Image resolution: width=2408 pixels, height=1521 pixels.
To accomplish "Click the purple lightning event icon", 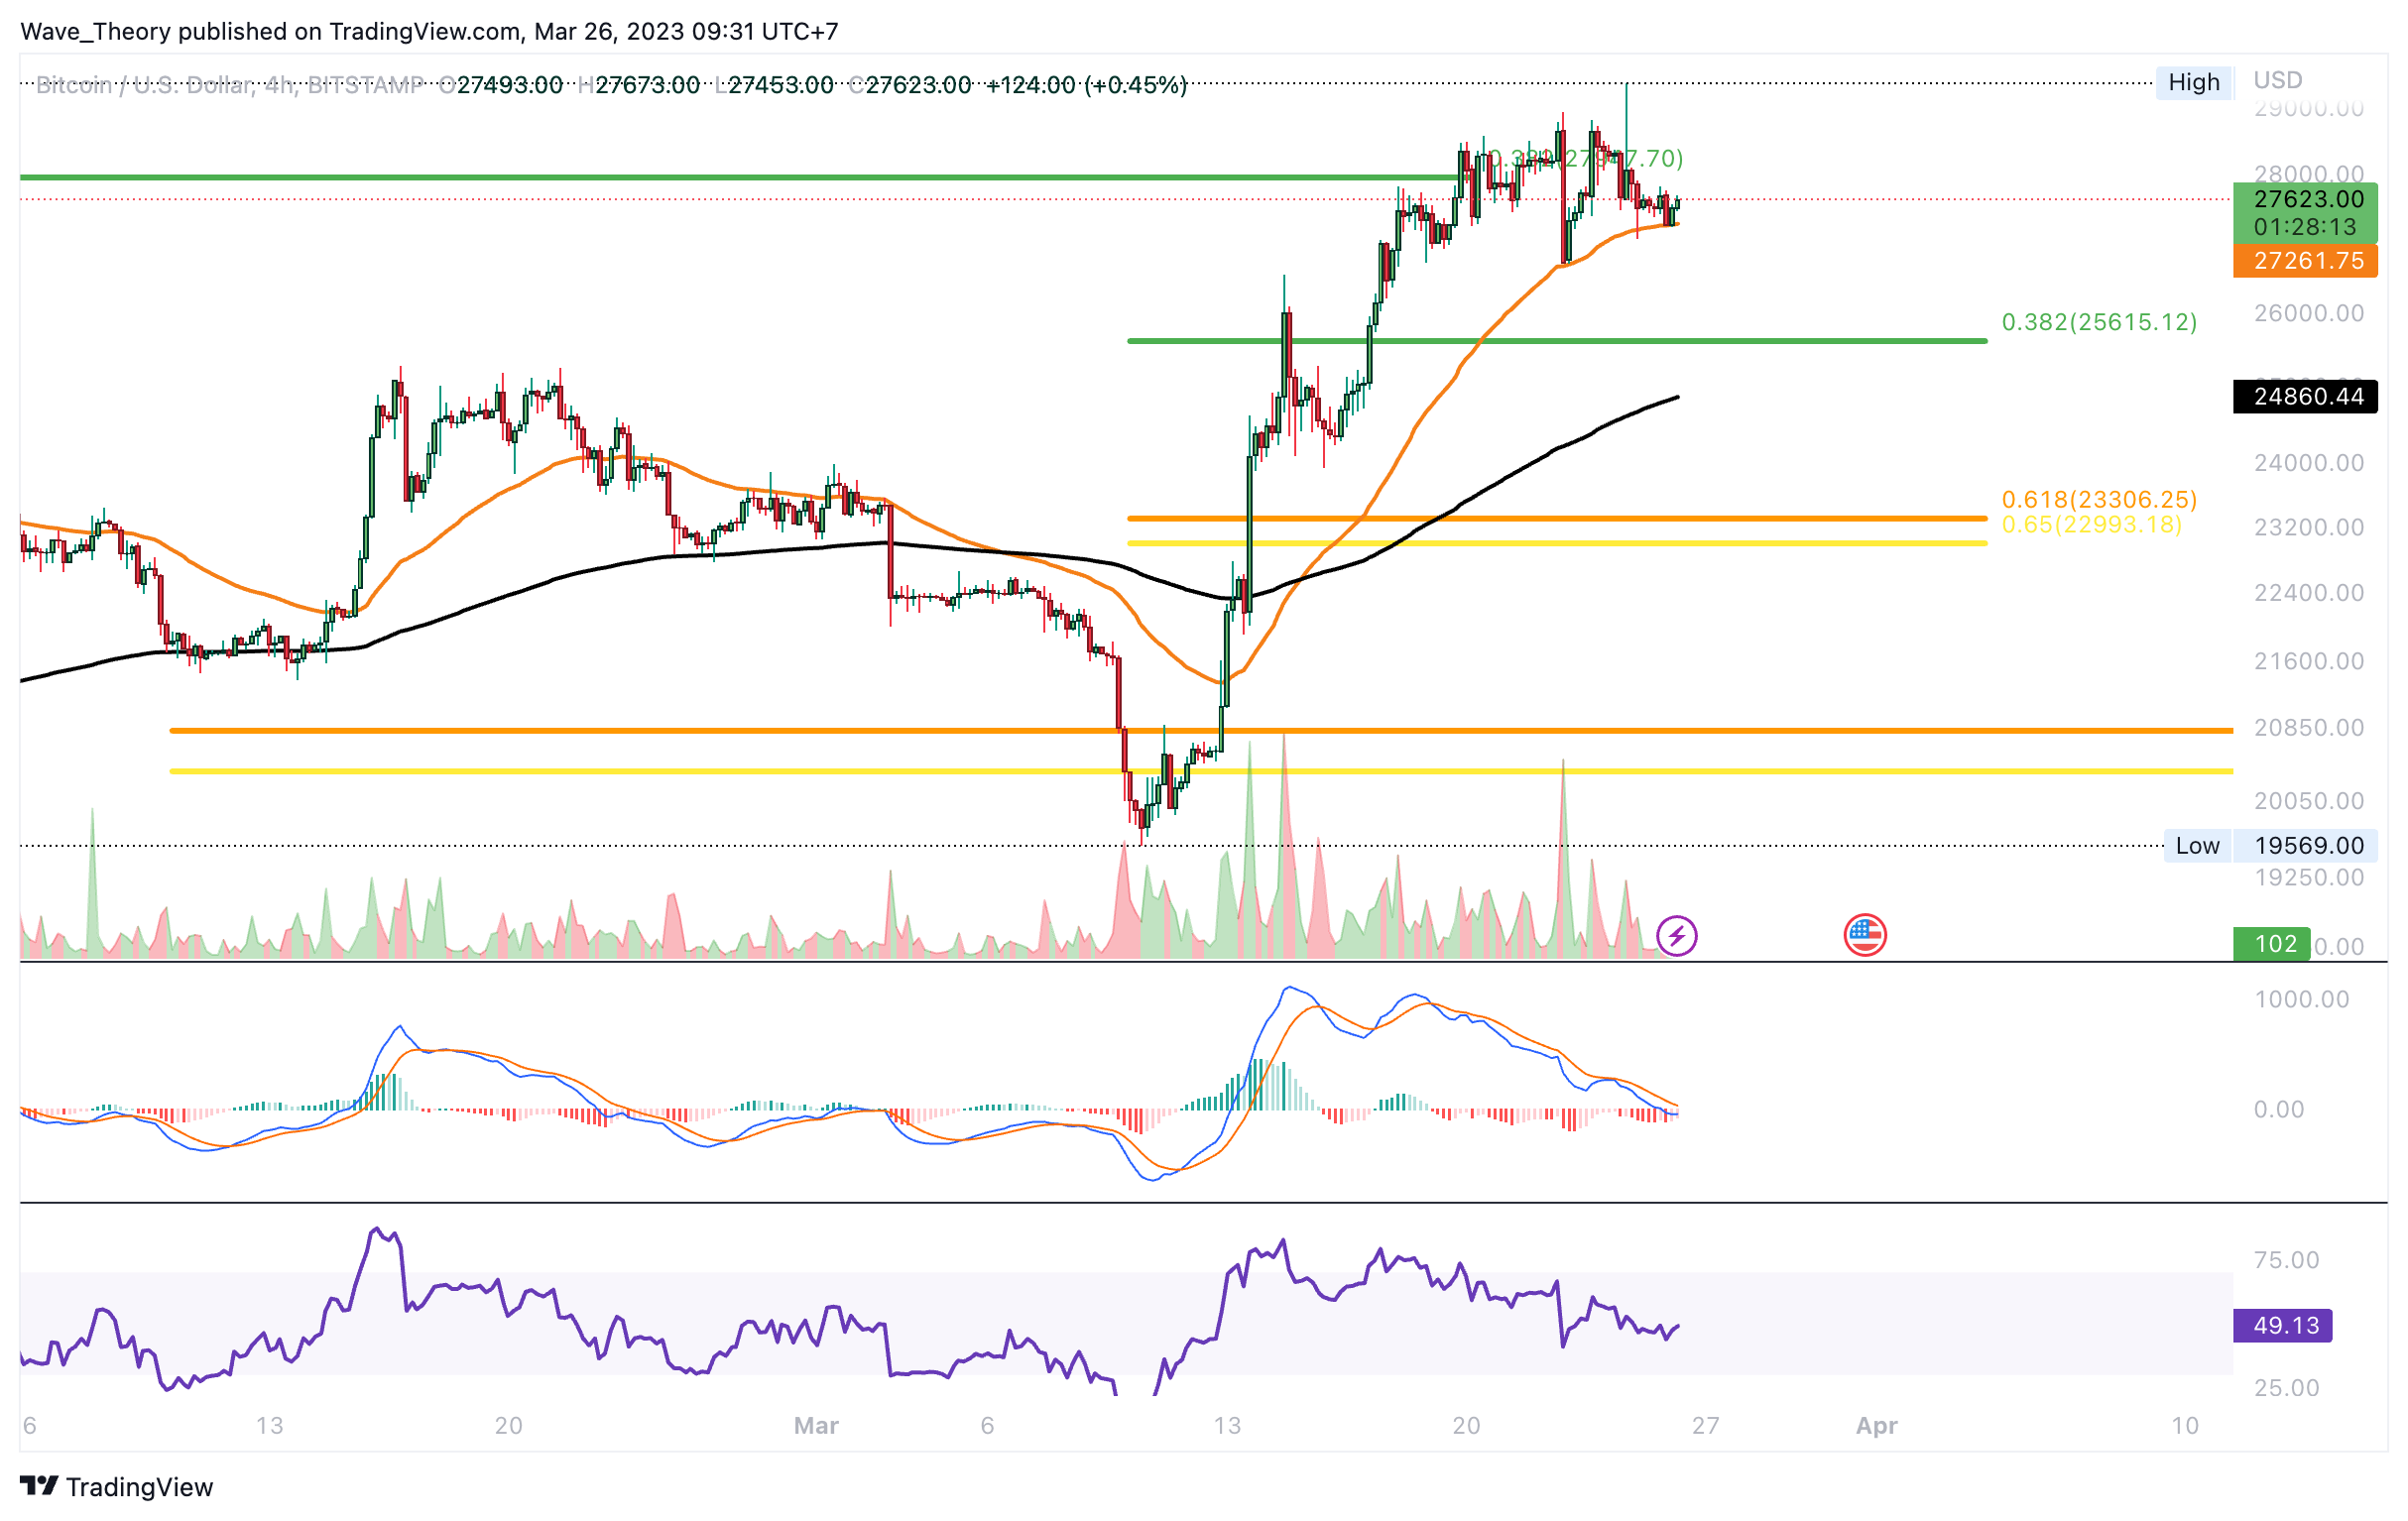I will tap(1676, 936).
